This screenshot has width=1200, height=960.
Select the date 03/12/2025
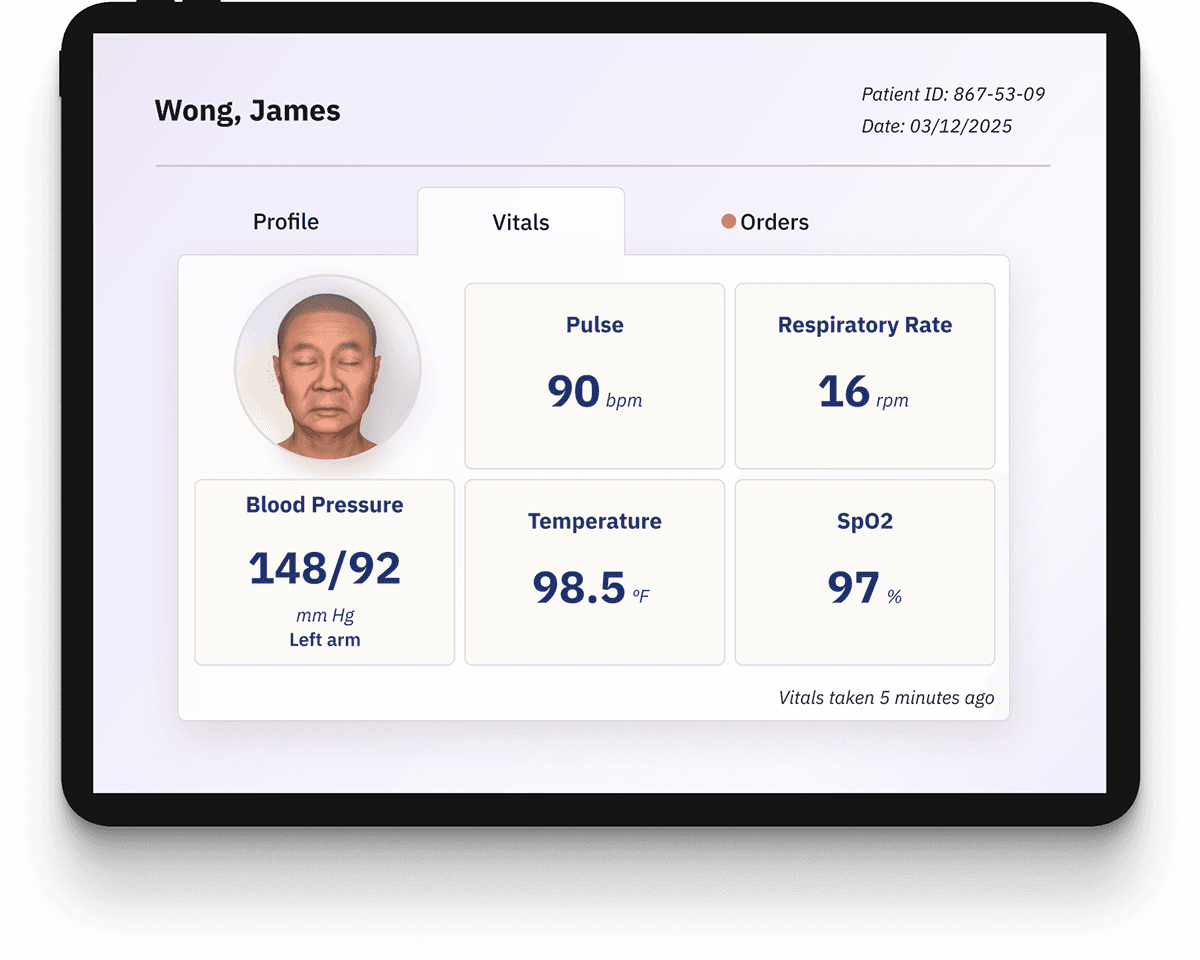936,126
